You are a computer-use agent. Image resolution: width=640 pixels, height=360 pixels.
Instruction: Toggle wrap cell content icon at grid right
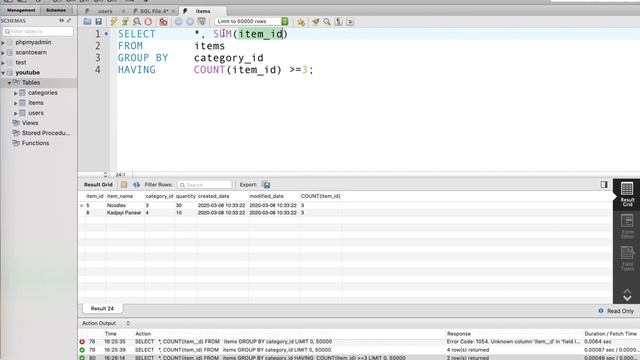(x=604, y=184)
